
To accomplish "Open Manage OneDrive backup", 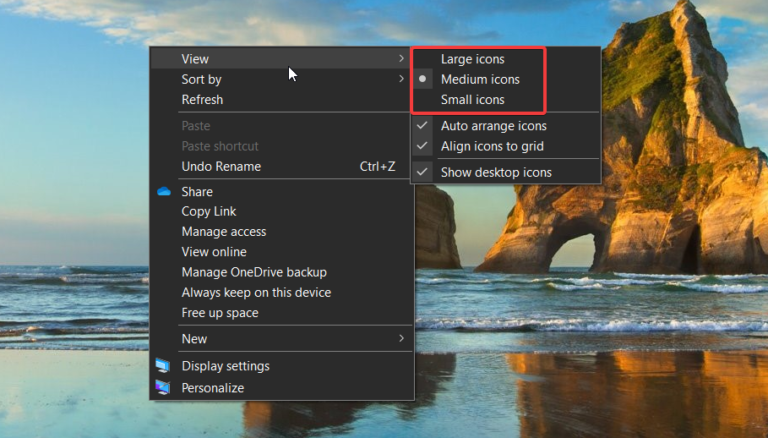I will tap(253, 272).
